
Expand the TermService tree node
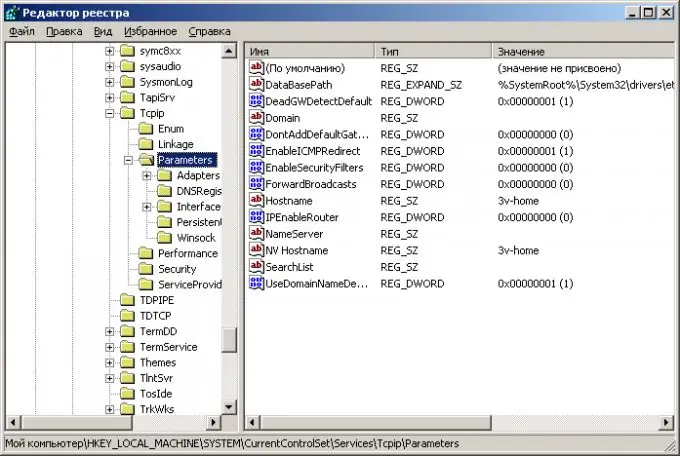pyautogui.click(x=110, y=348)
